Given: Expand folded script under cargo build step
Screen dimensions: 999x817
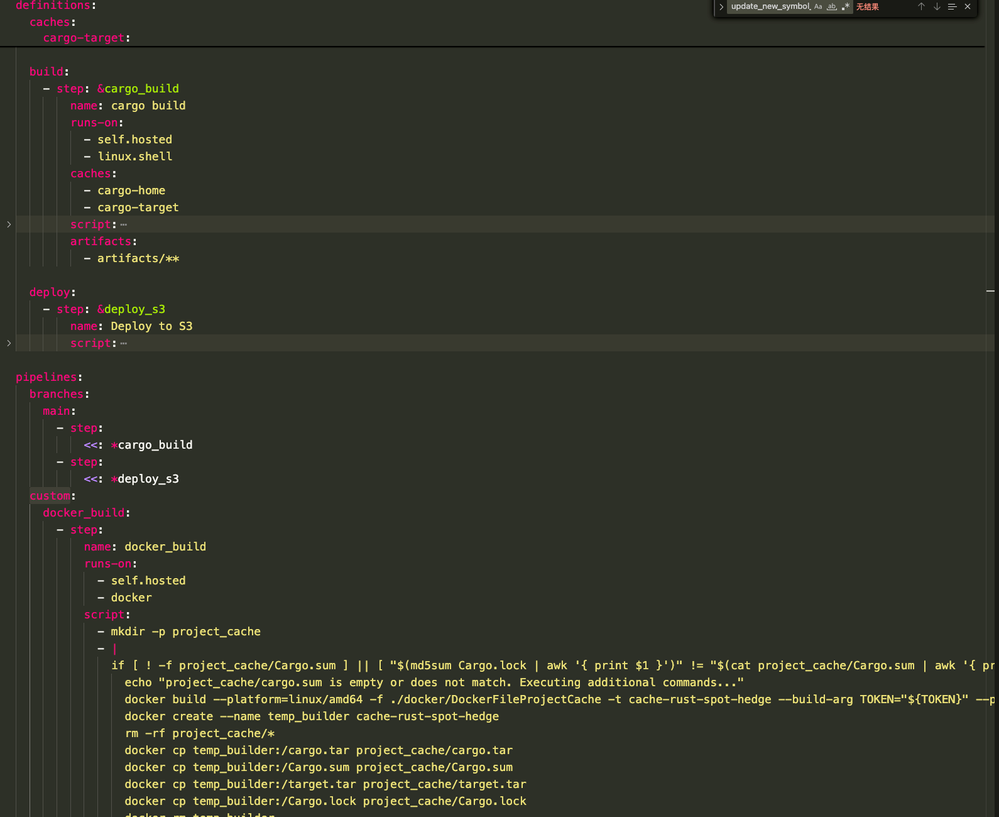Looking at the screenshot, I should pos(9,224).
